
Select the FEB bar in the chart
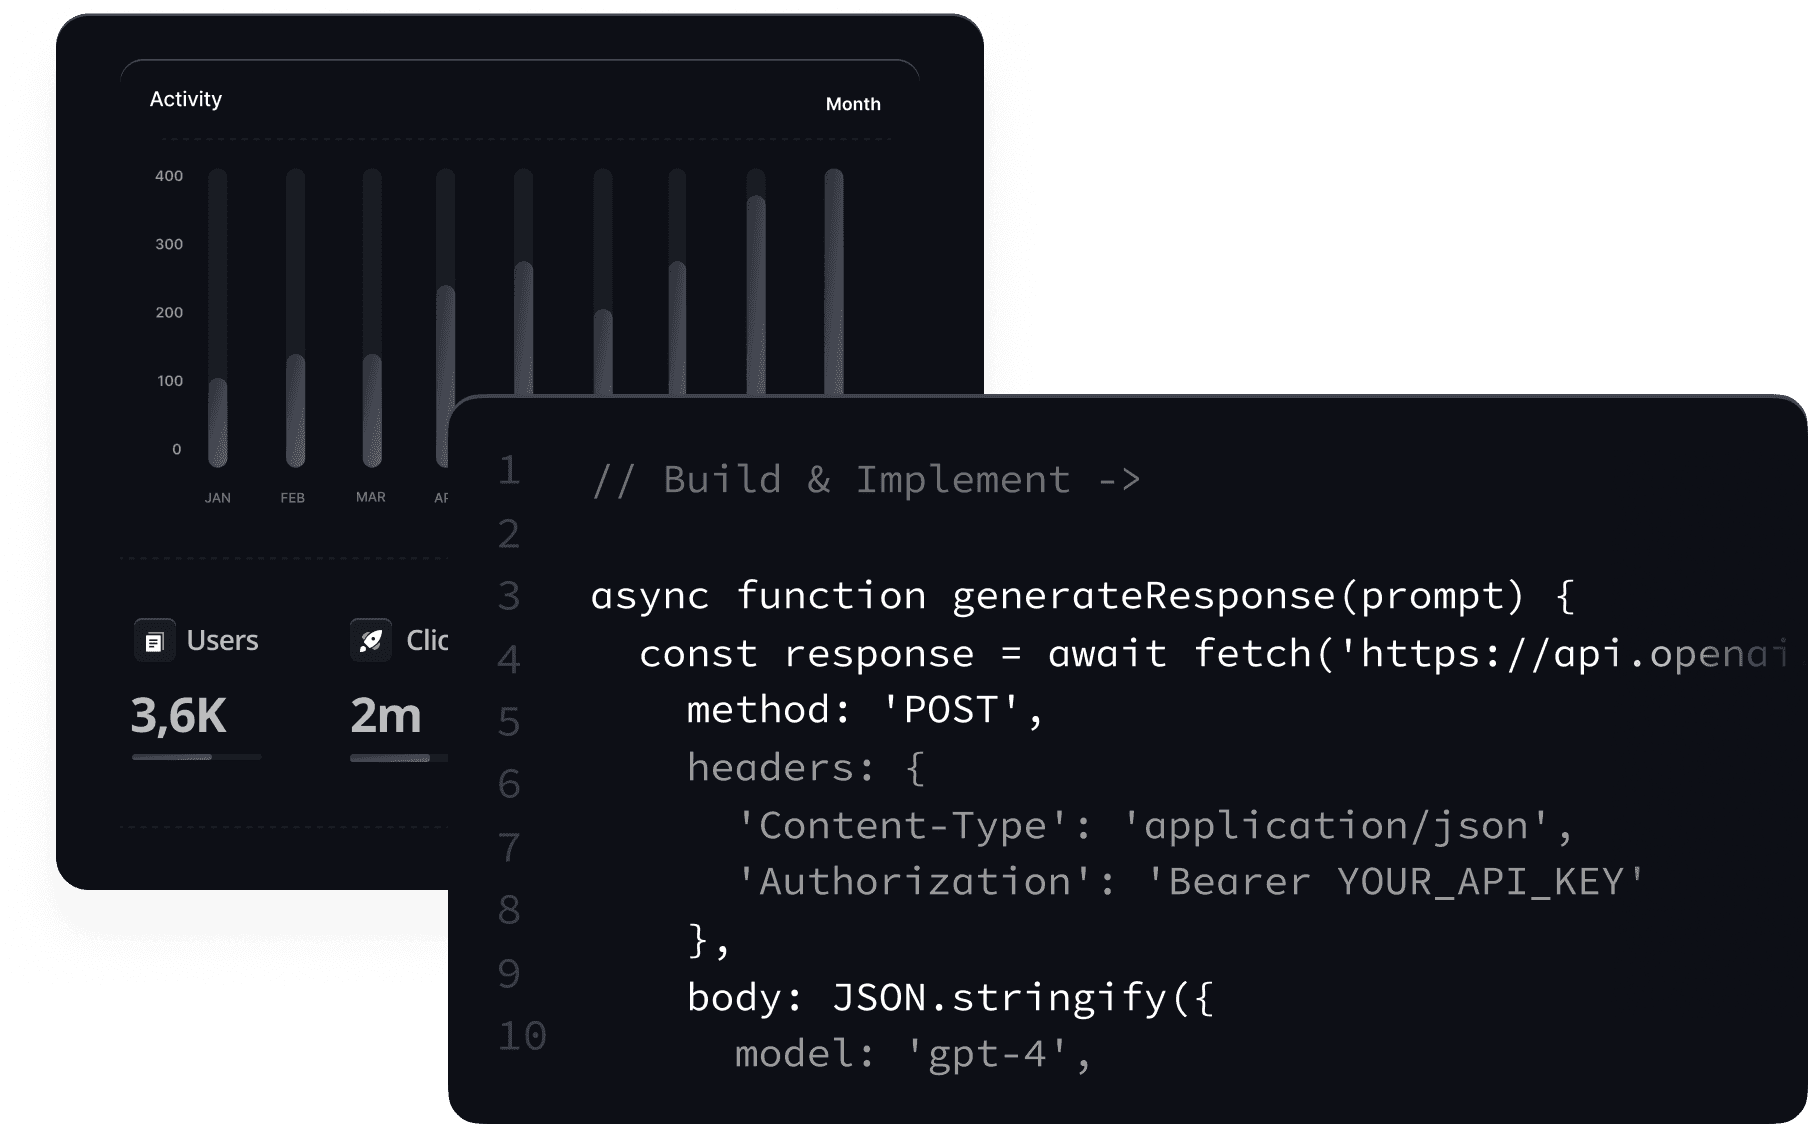tap(295, 410)
